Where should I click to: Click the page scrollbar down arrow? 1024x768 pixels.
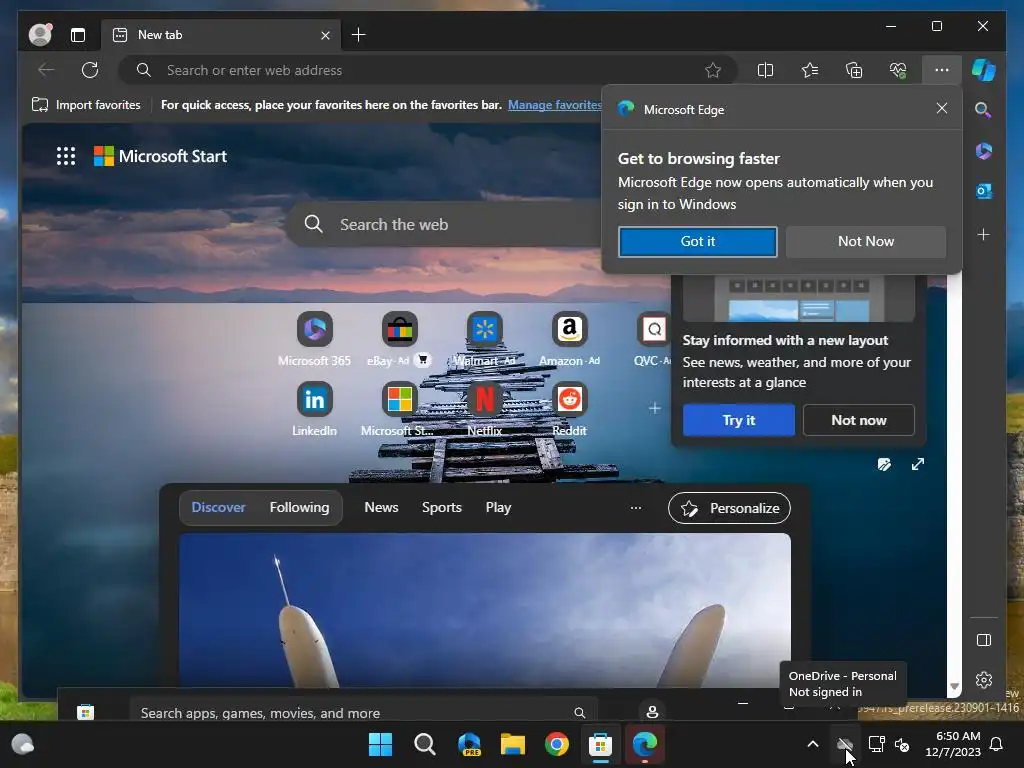[x=954, y=686]
